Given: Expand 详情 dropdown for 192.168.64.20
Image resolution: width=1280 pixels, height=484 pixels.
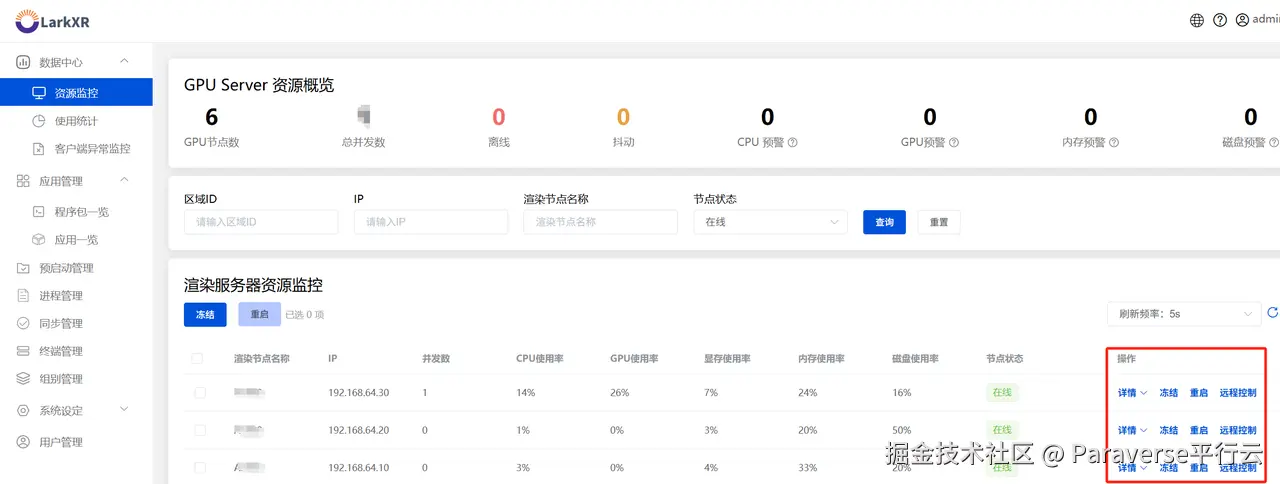Looking at the screenshot, I should point(1133,430).
